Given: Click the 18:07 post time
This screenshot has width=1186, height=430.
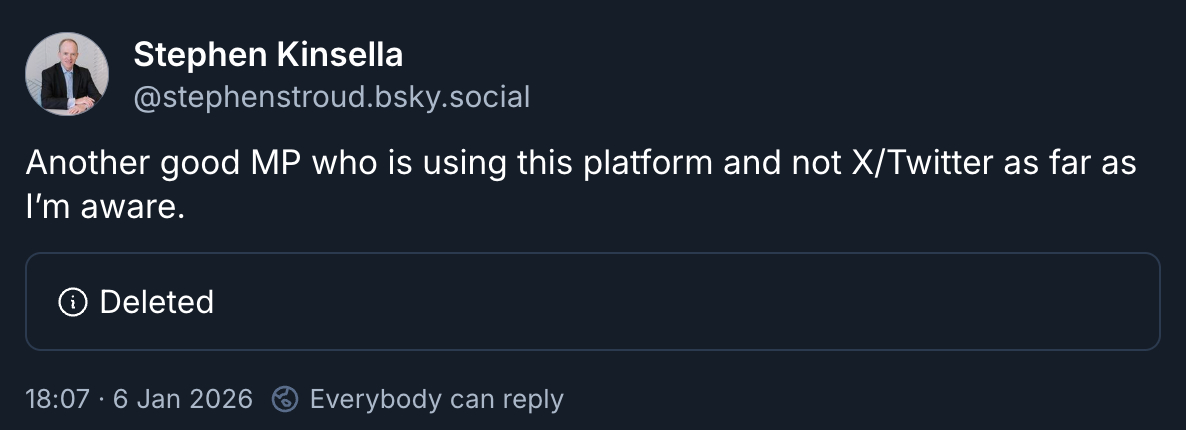Looking at the screenshot, I should (57, 399).
